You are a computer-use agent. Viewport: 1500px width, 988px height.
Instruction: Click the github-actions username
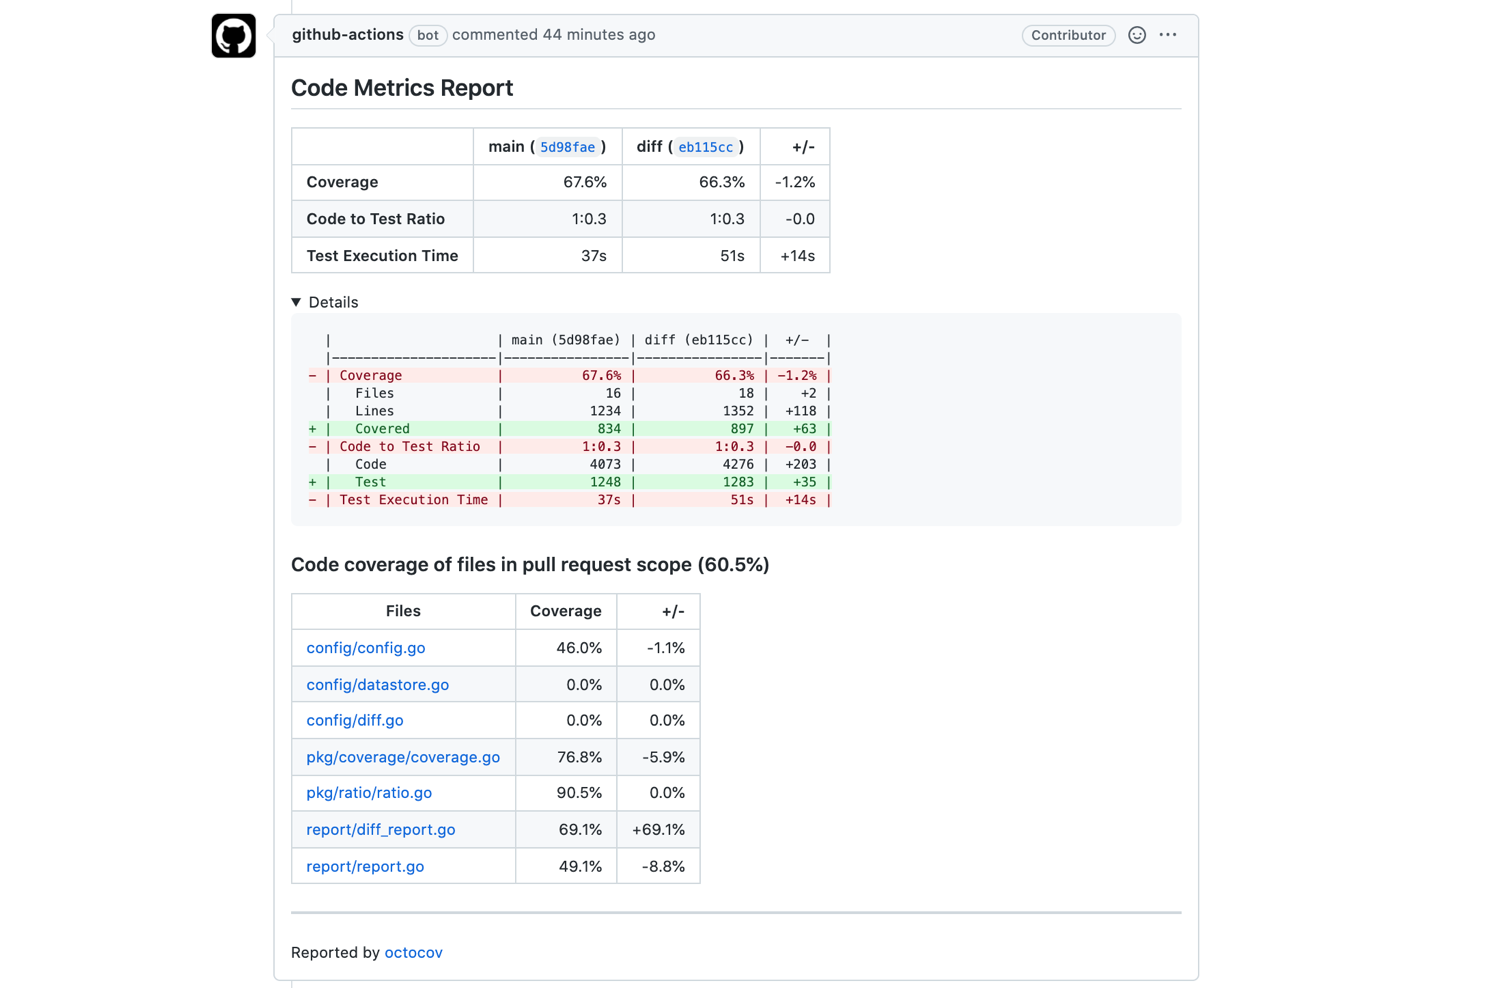[346, 34]
